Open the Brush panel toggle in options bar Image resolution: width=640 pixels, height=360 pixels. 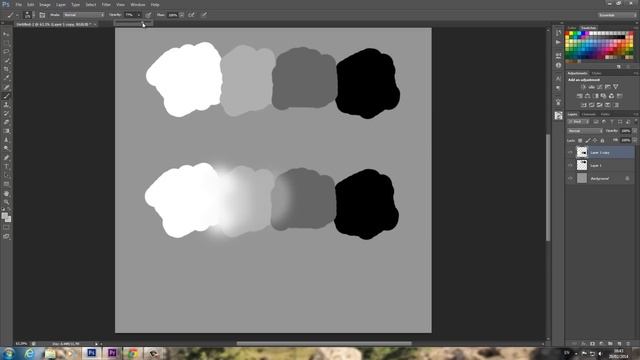[x=42, y=15]
